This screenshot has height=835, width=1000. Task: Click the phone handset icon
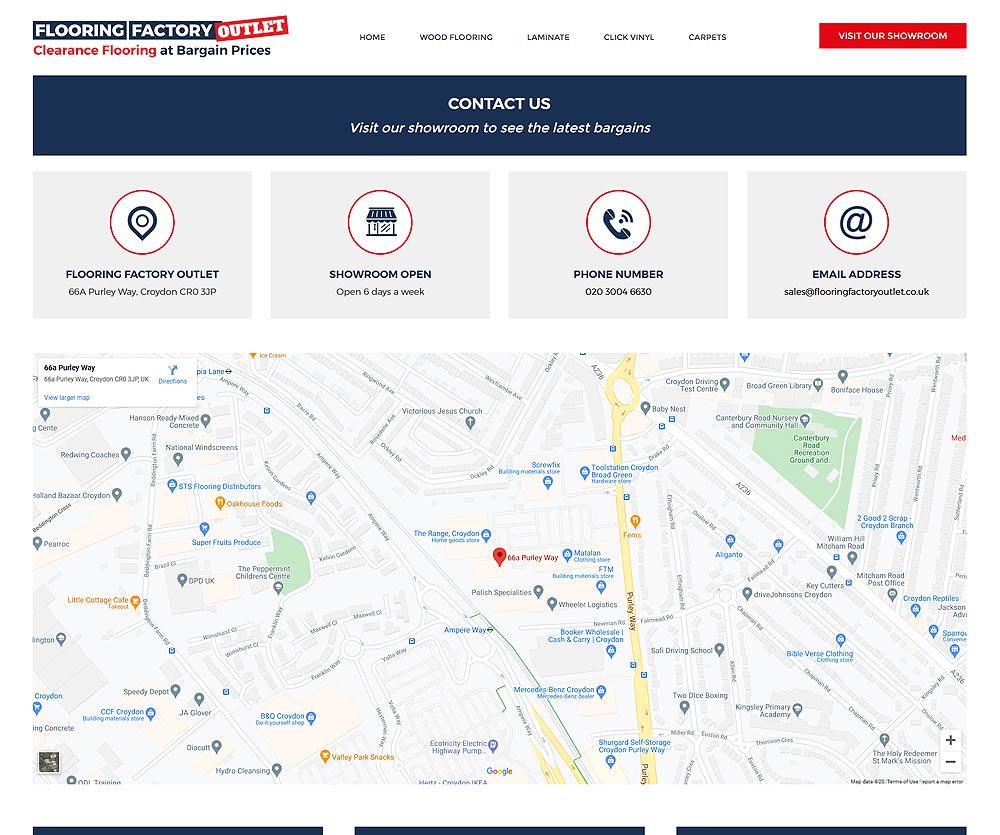coord(618,222)
